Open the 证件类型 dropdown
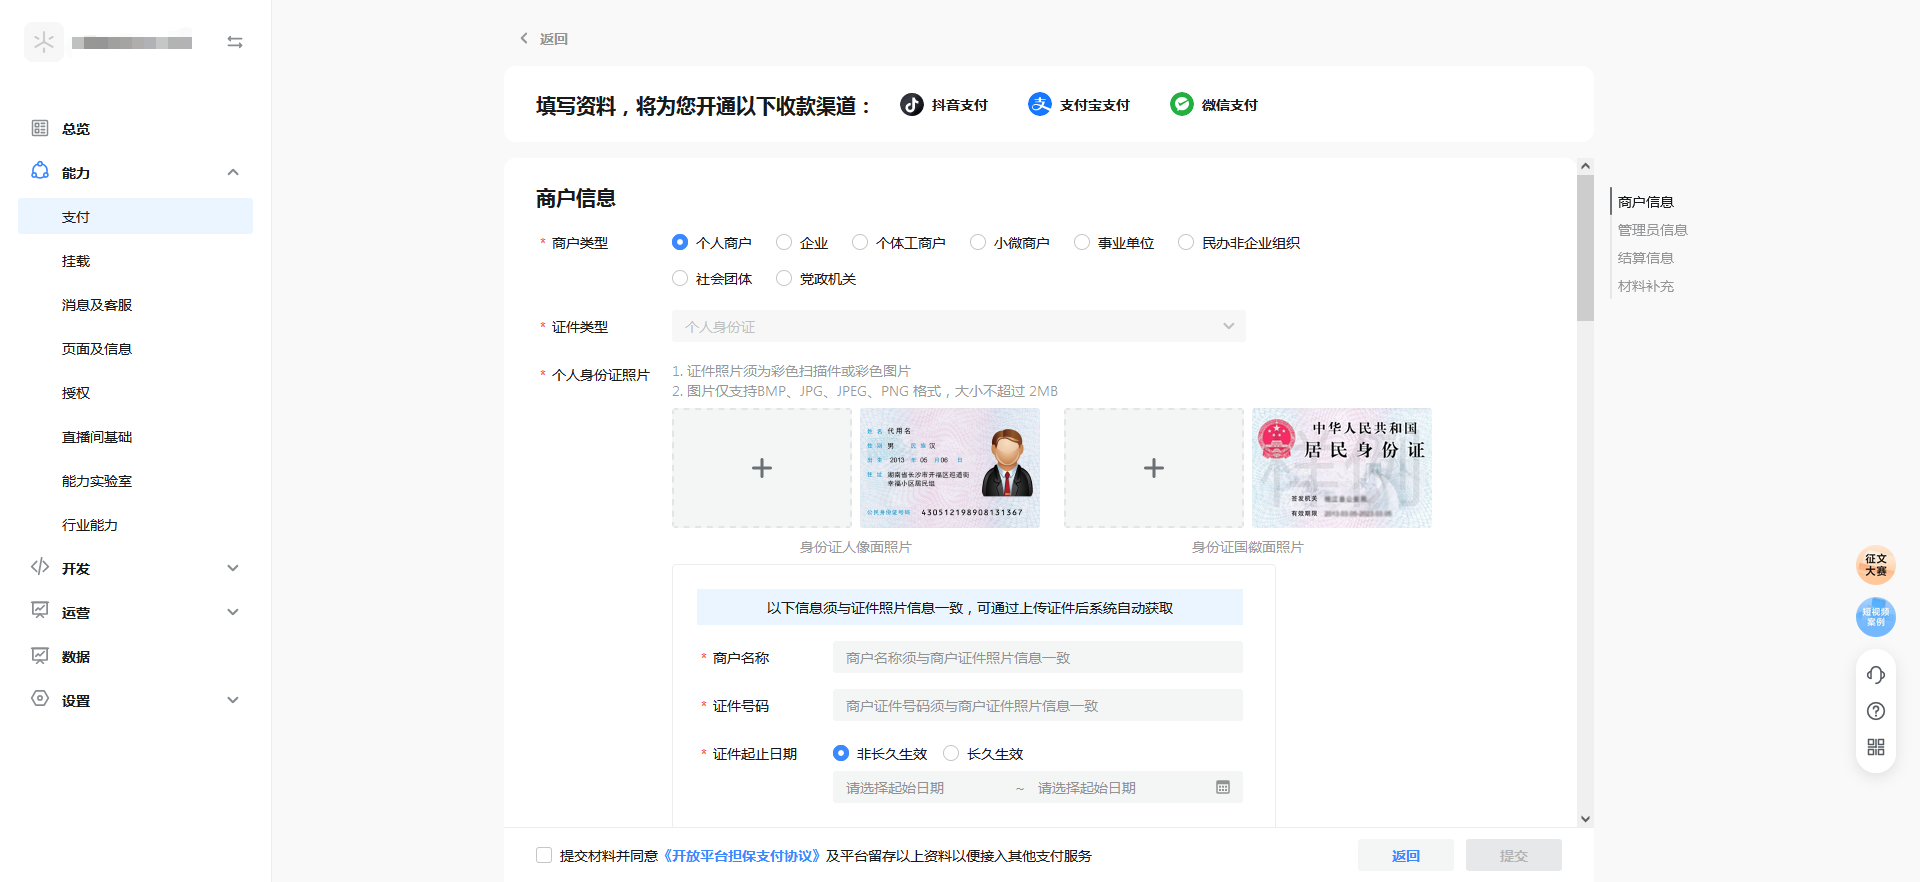 tap(958, 326)
